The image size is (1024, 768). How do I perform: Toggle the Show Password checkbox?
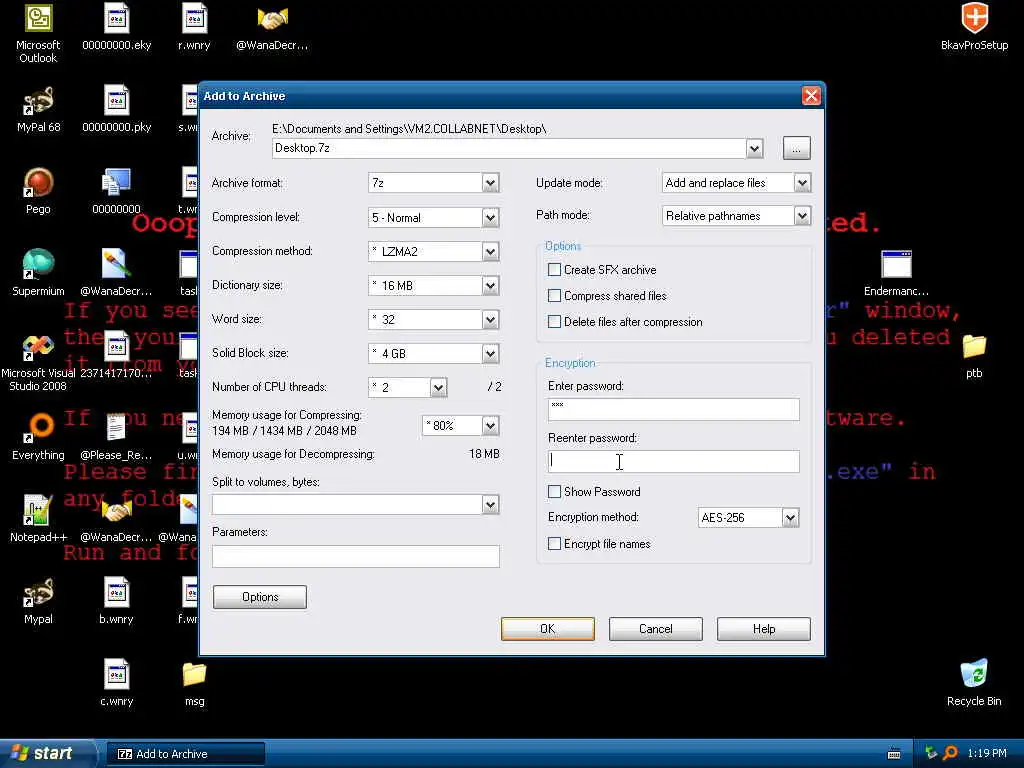pyautogui.click(x=554, y=492)
